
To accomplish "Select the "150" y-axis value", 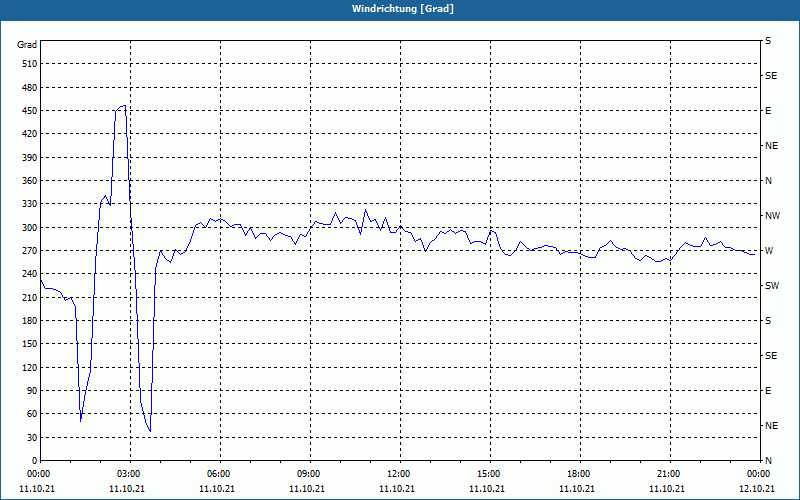I will [x=30, y=344].
